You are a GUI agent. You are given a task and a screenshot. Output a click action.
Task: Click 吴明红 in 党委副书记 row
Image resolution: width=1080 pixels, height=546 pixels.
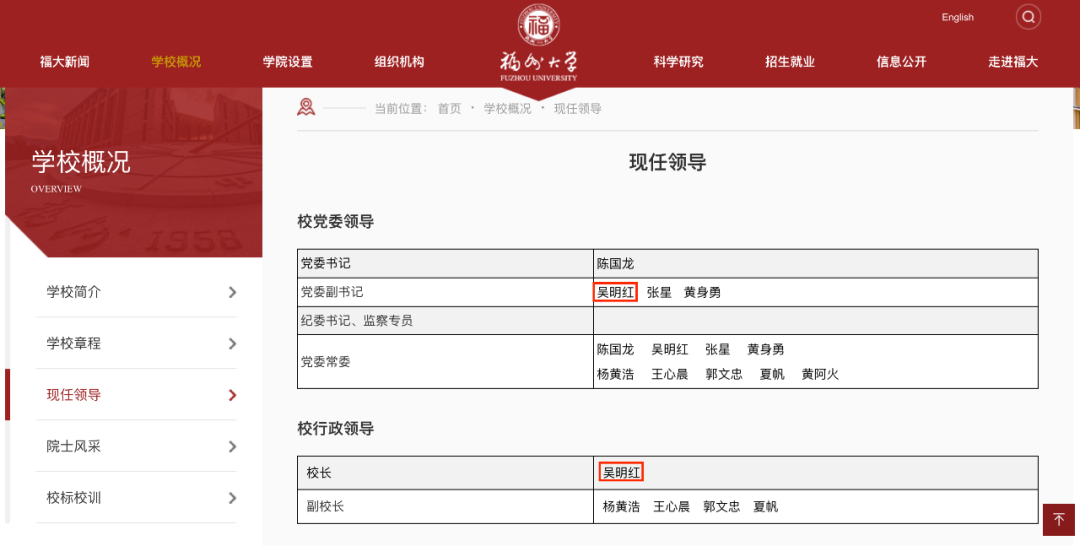click(x=616, y=293)
